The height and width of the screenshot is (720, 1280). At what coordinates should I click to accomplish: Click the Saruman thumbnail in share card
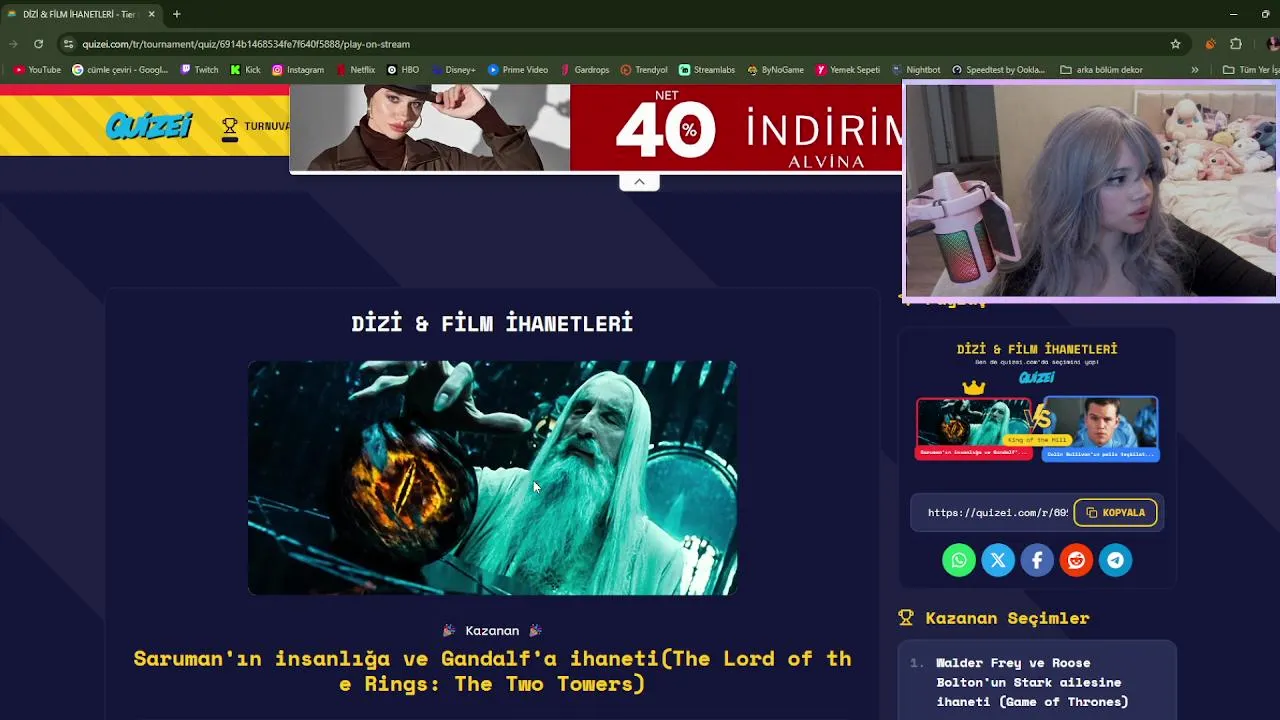click(x=973, y=429)
